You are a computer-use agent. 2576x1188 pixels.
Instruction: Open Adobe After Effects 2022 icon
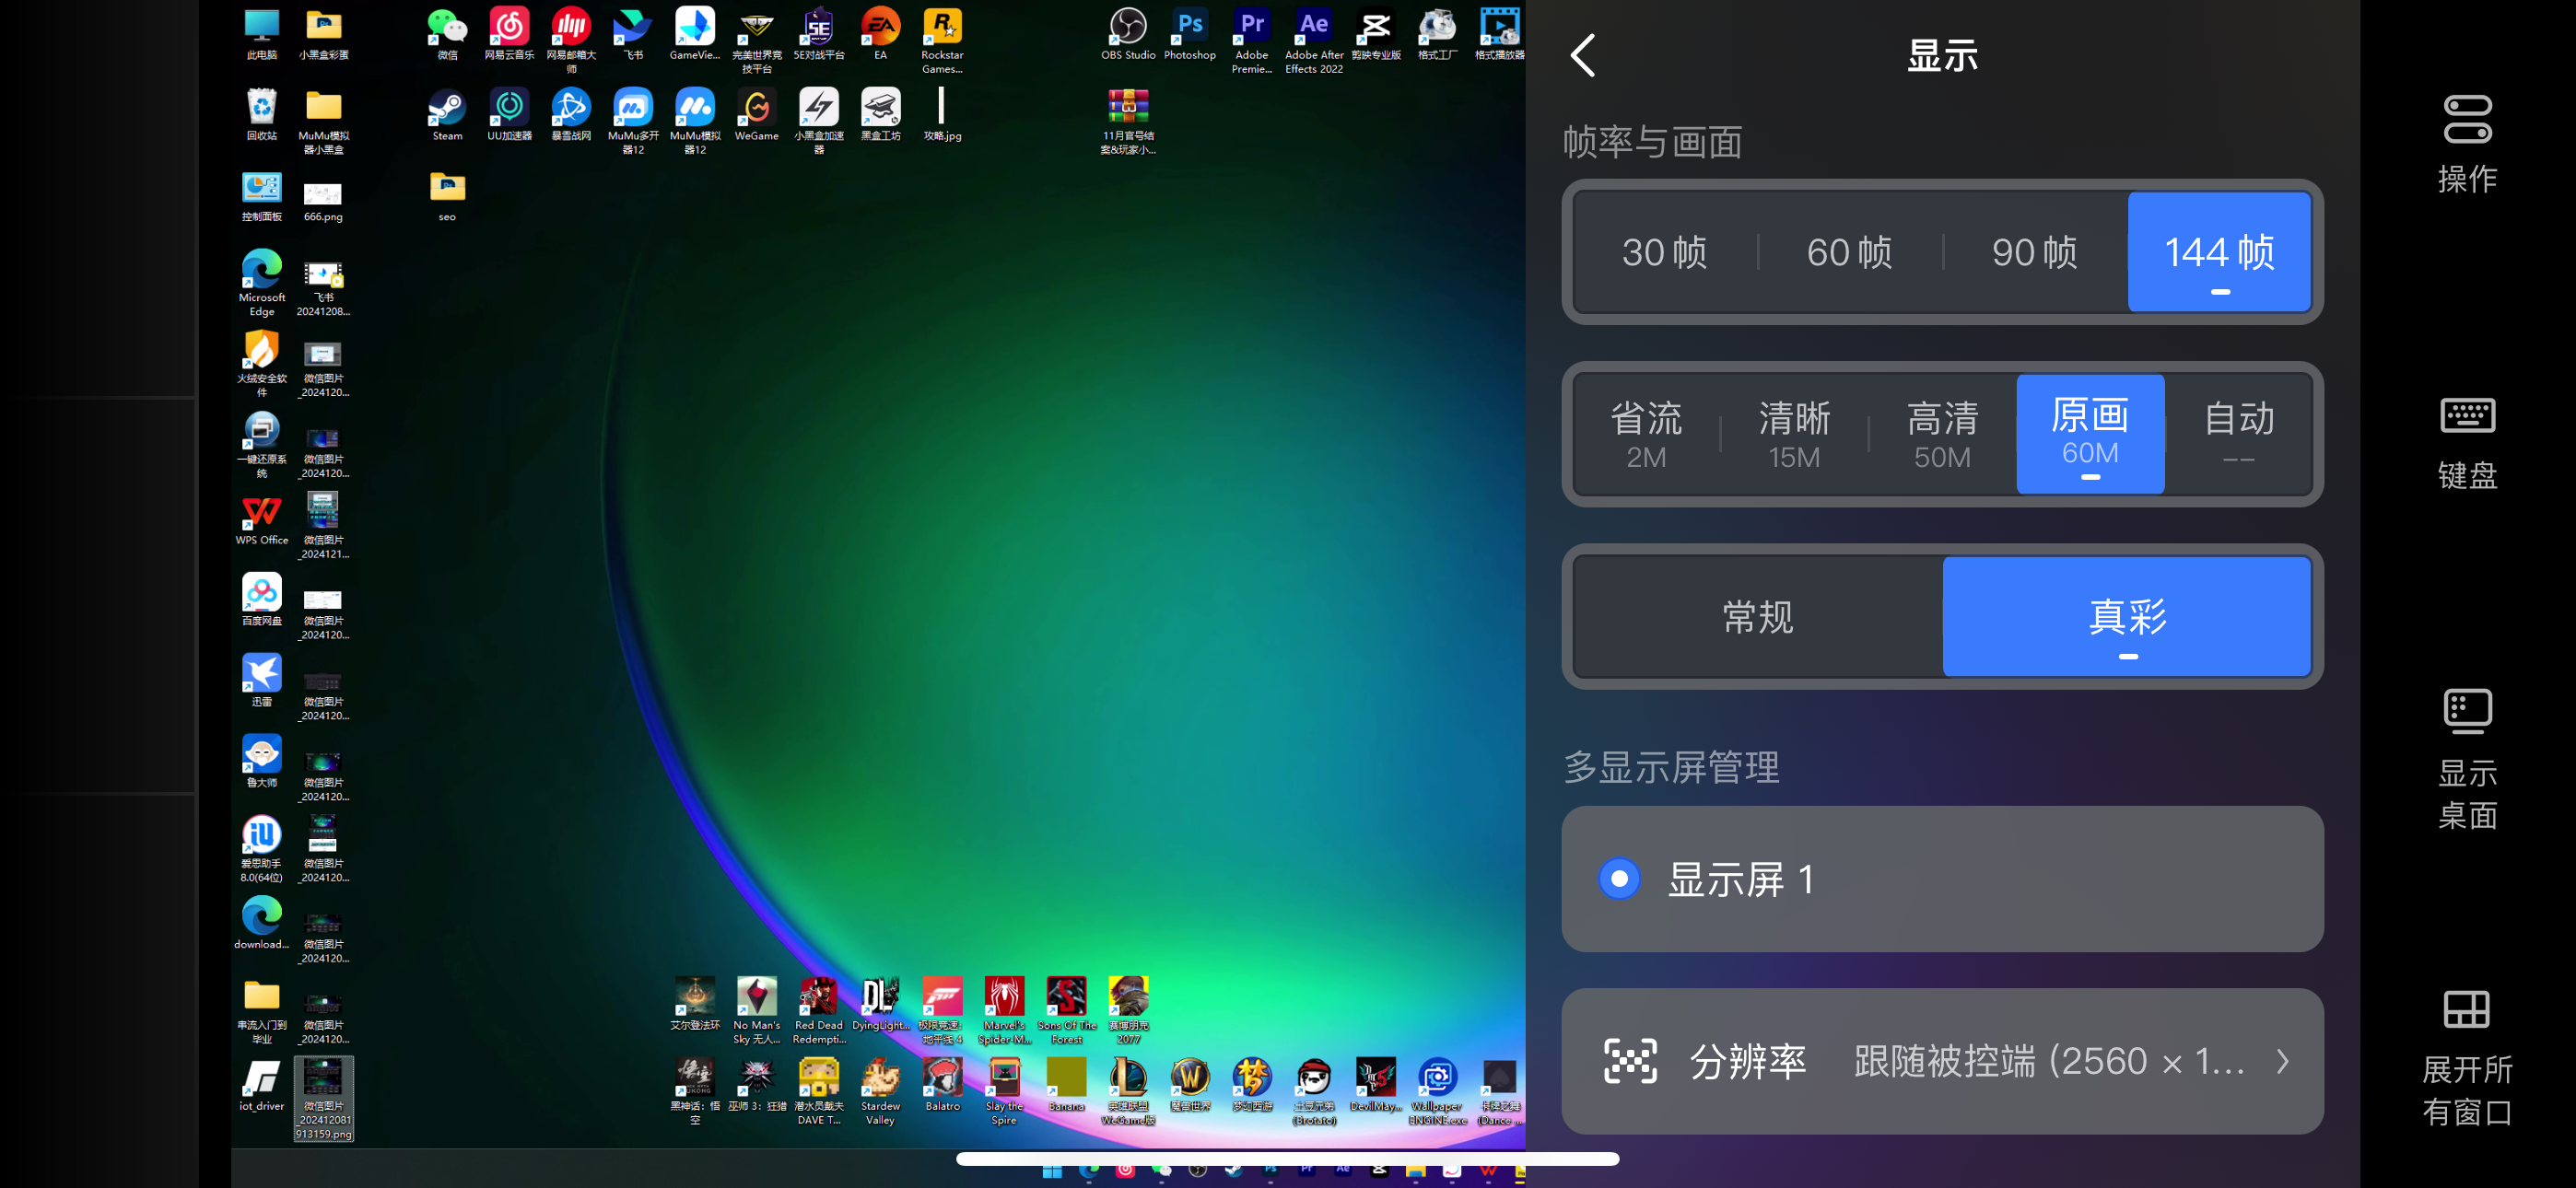click(x=1314, y=40)
